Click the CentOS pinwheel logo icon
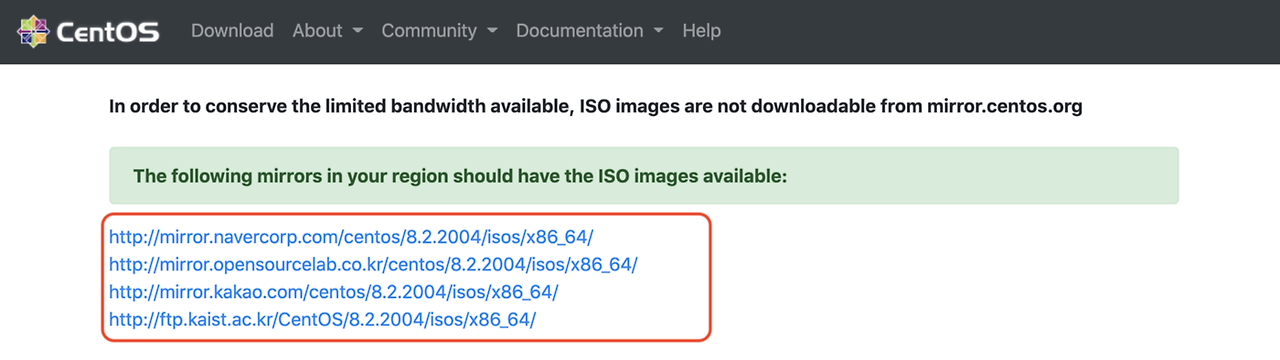Viewport: 1280px width, 360px height. pos(34,31)
